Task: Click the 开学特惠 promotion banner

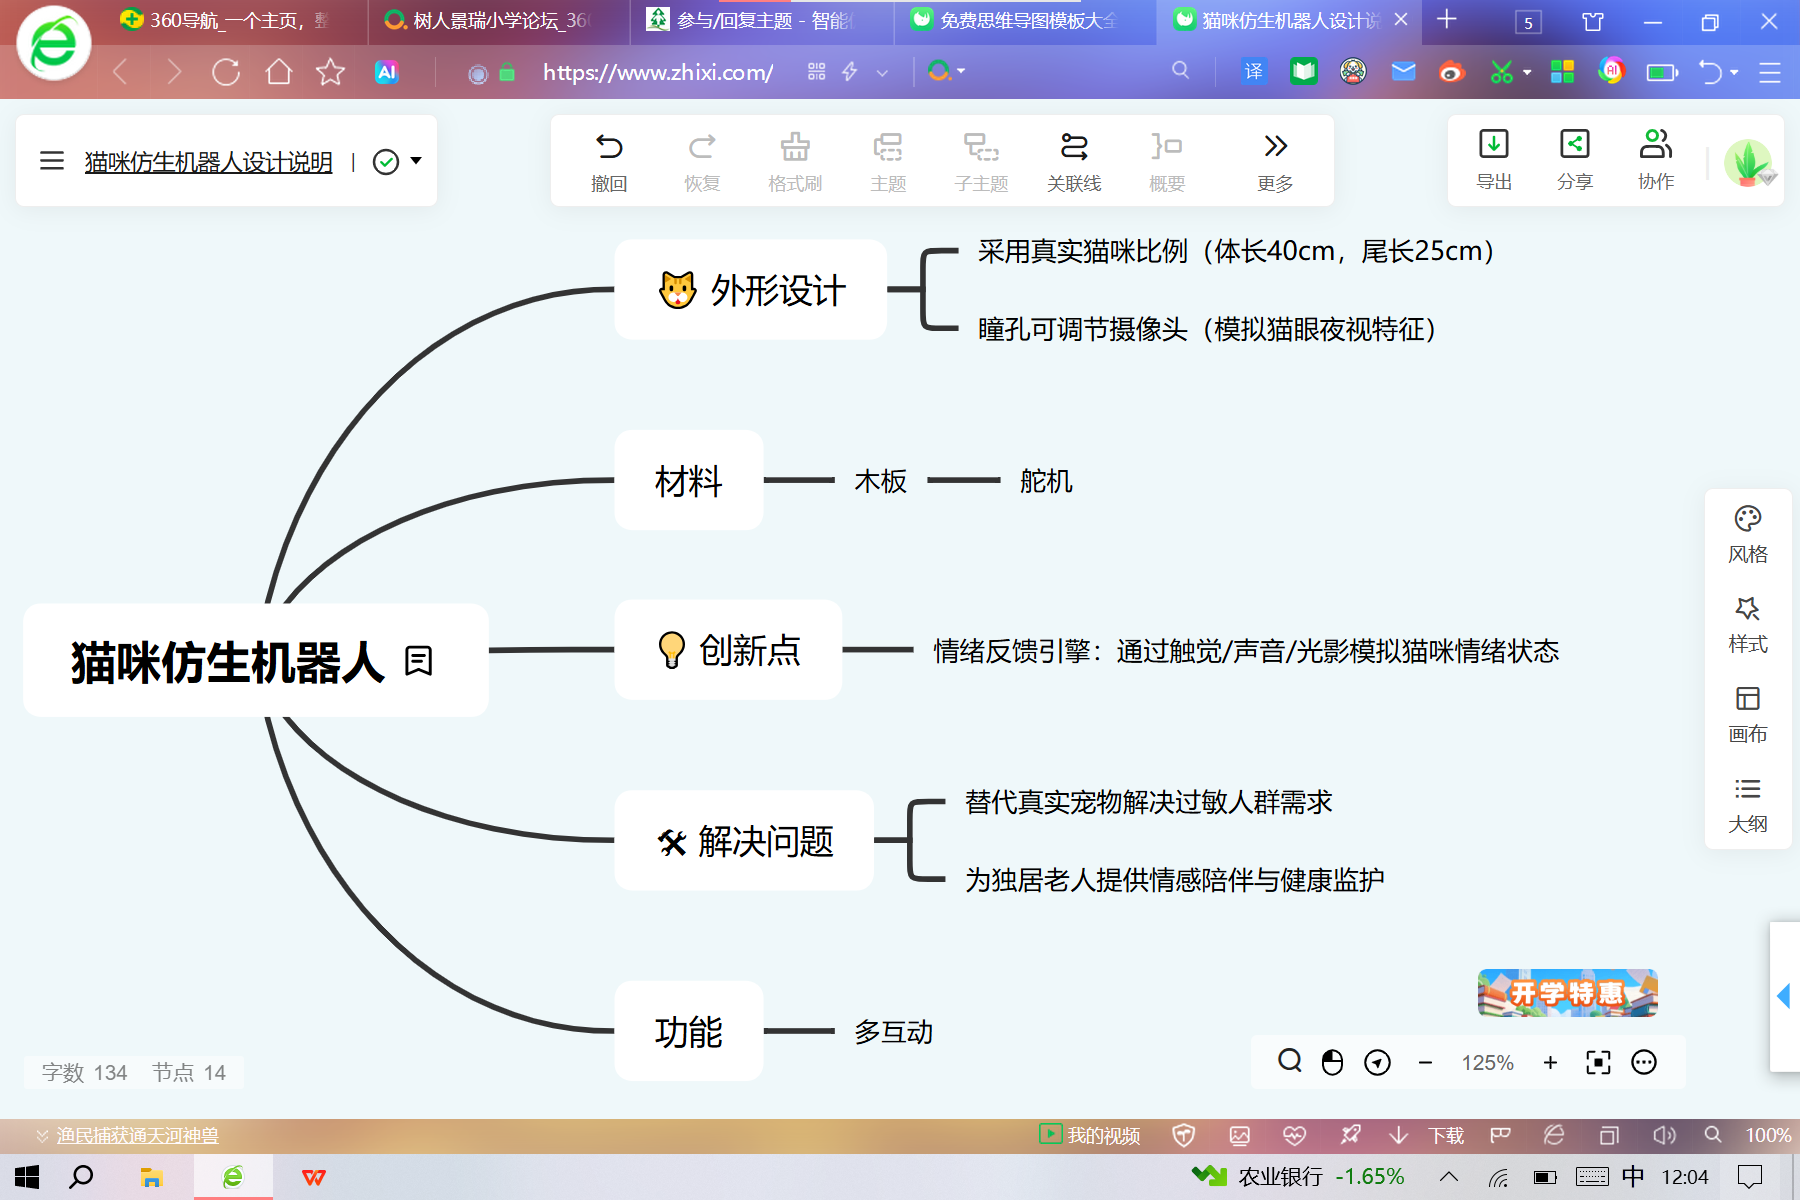Action: [x=1568, y=992]
